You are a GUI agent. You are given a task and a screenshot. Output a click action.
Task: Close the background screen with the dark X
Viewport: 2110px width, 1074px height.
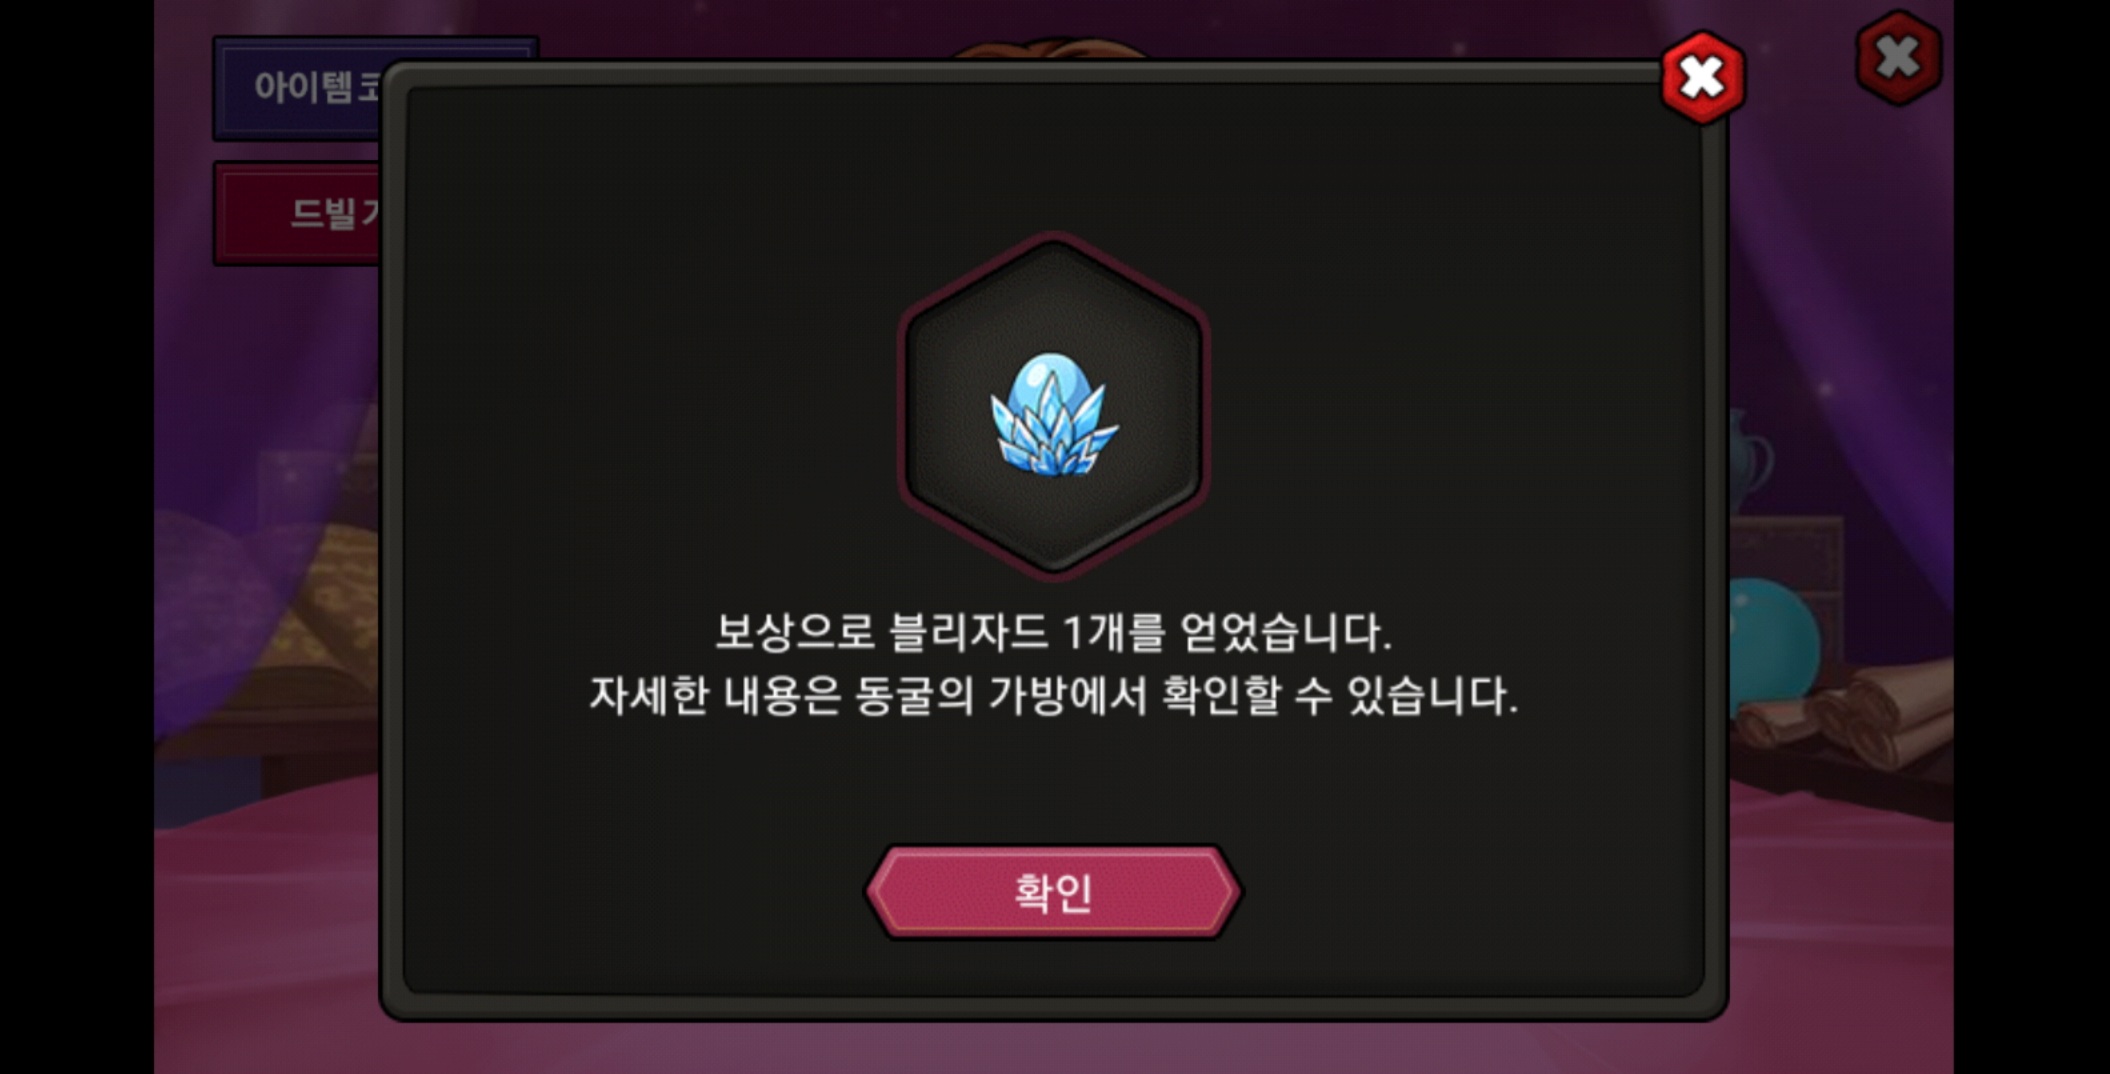click(1897, 58)
